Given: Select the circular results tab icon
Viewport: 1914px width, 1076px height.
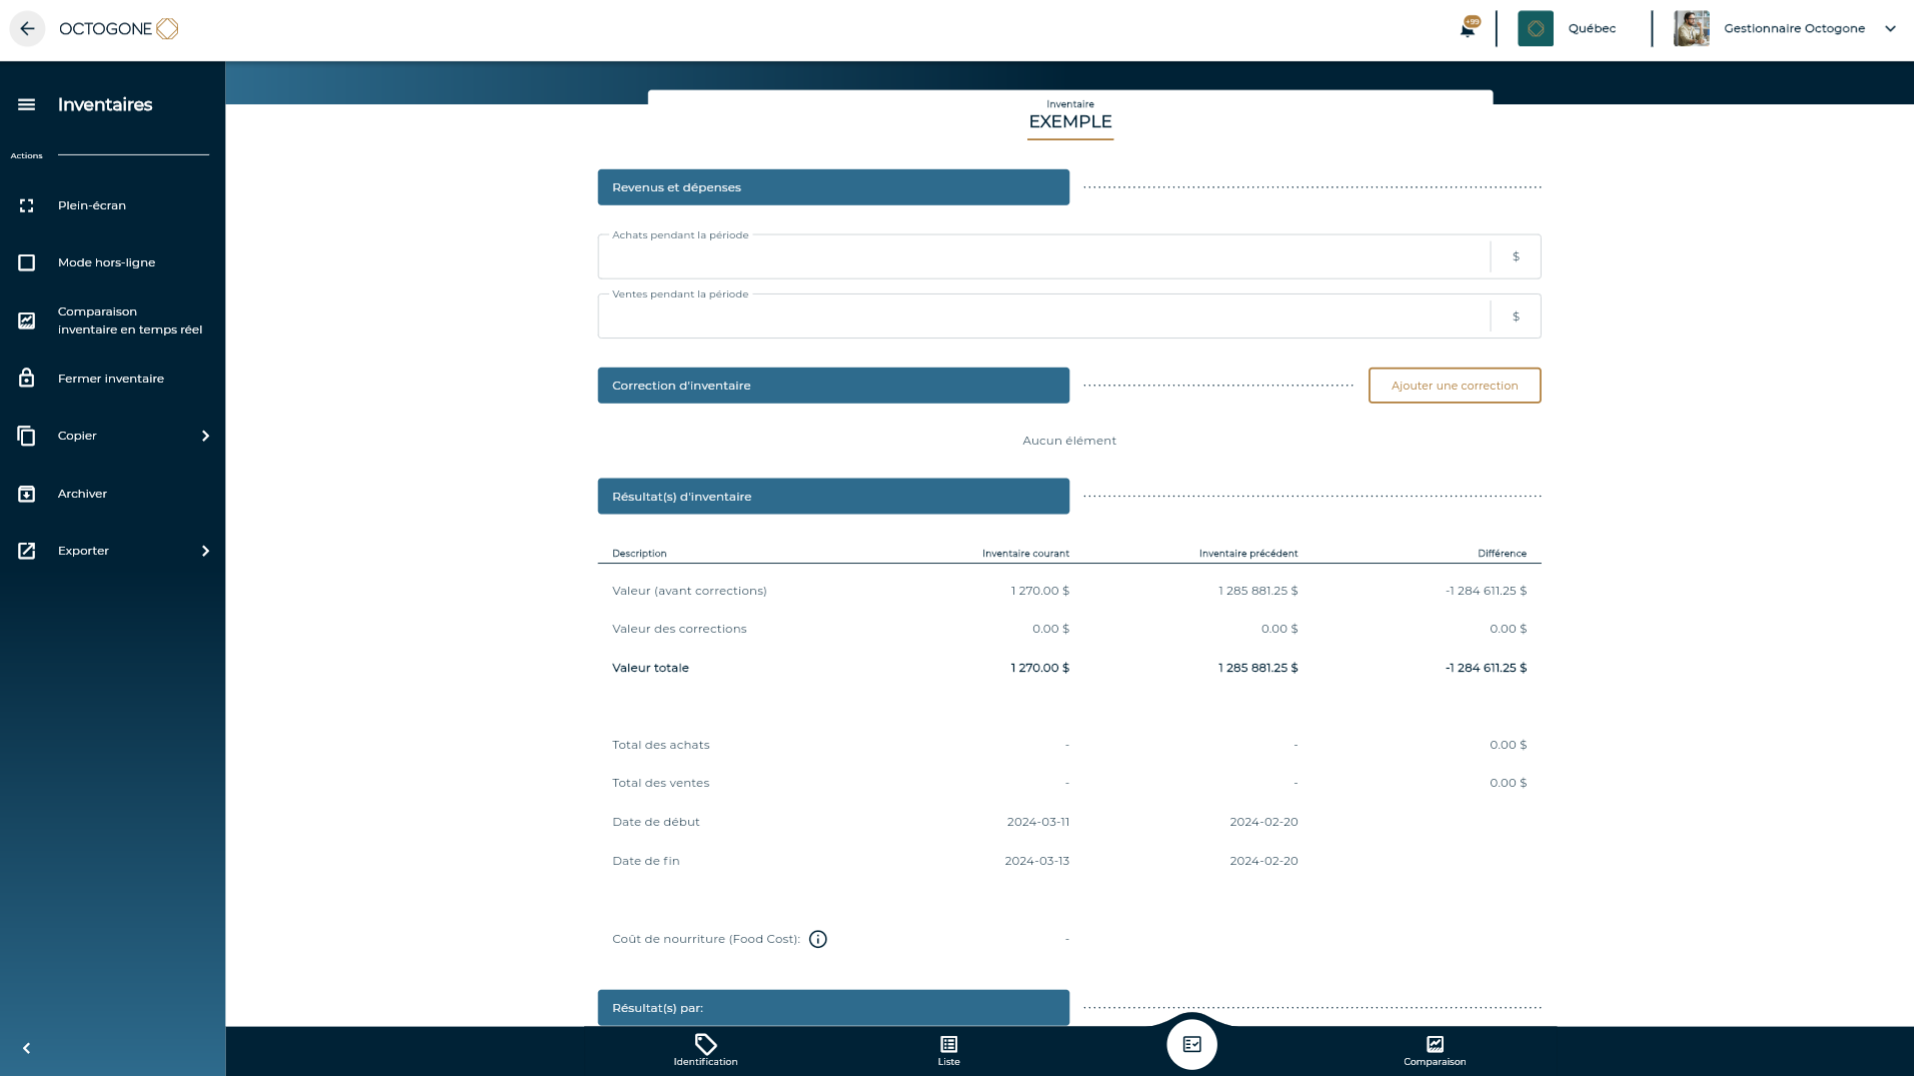Looking at the screenshot, I should [x=1192, y=1044].
